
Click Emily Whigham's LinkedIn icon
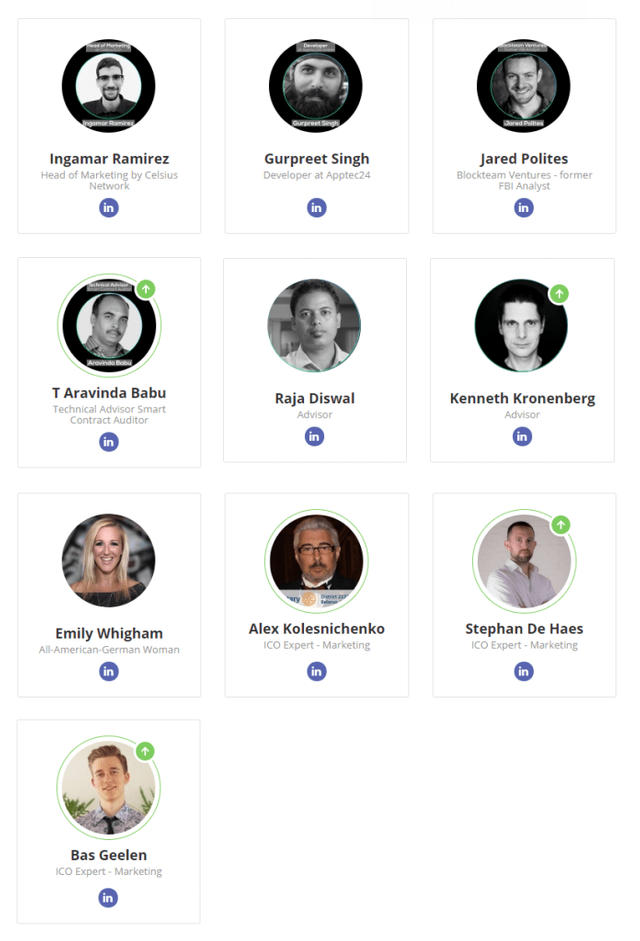point(109,671)
